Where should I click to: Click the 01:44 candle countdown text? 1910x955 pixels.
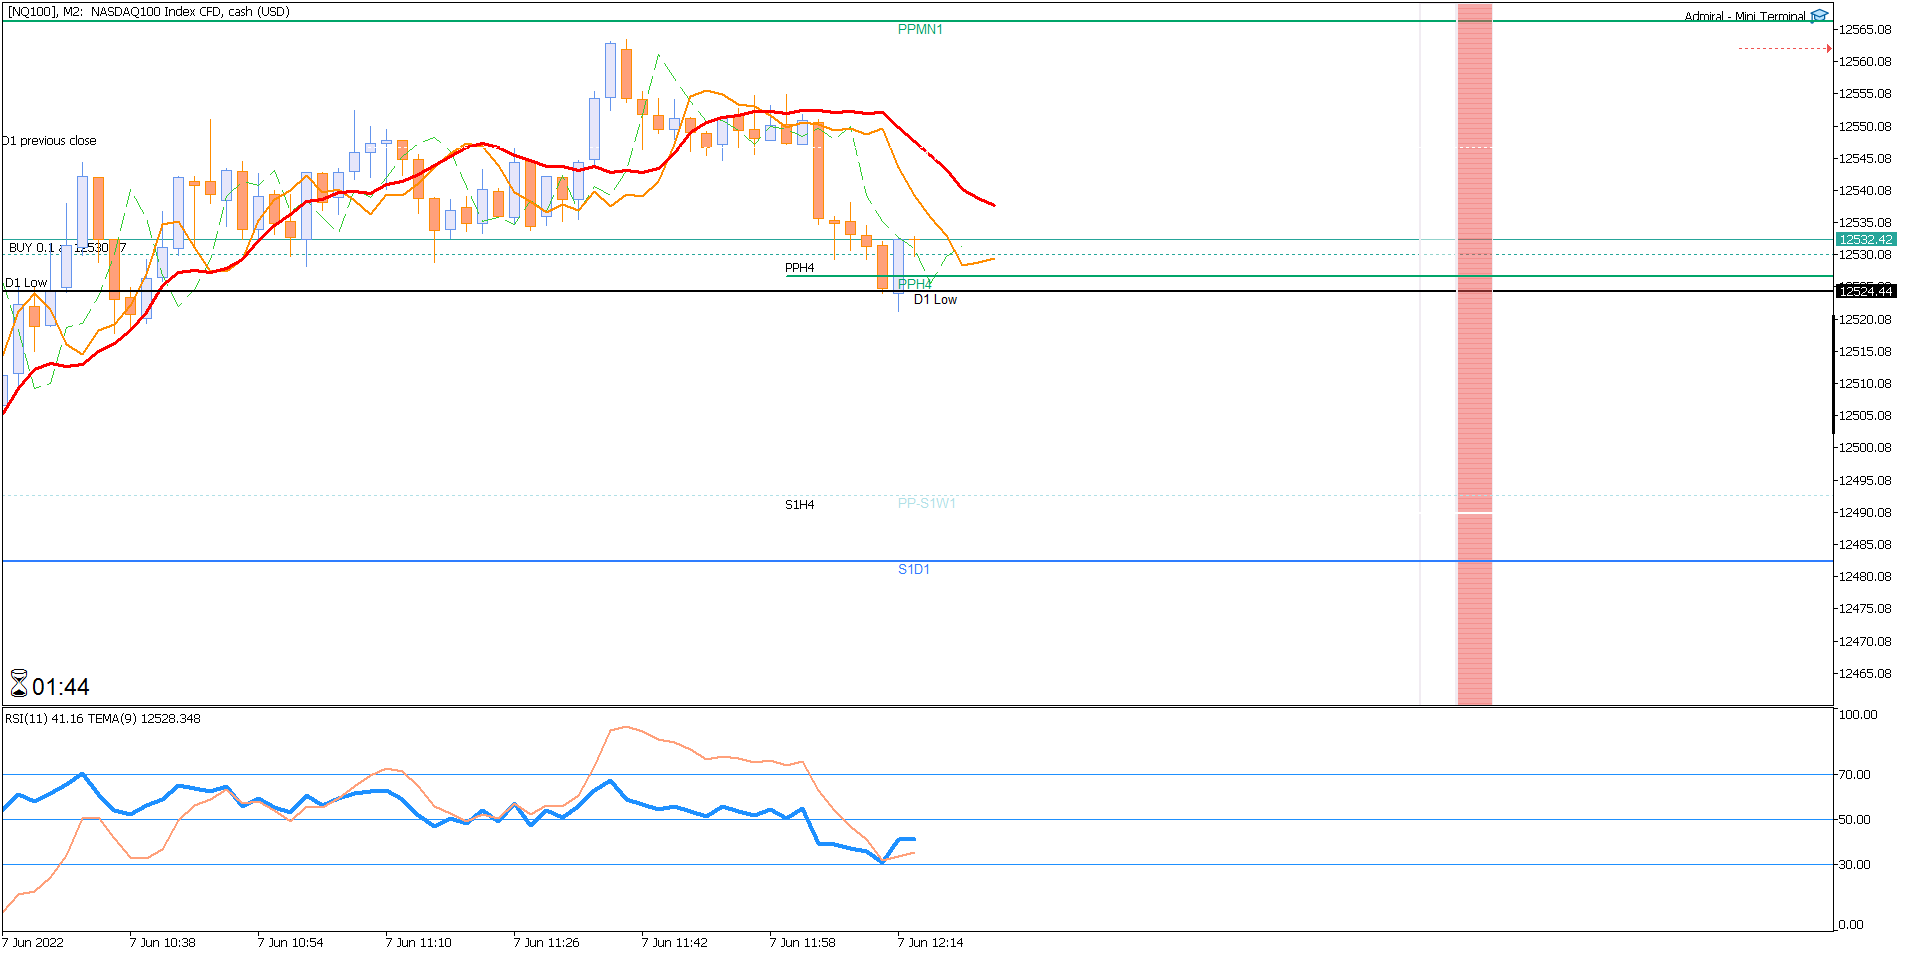coord(61,687)
